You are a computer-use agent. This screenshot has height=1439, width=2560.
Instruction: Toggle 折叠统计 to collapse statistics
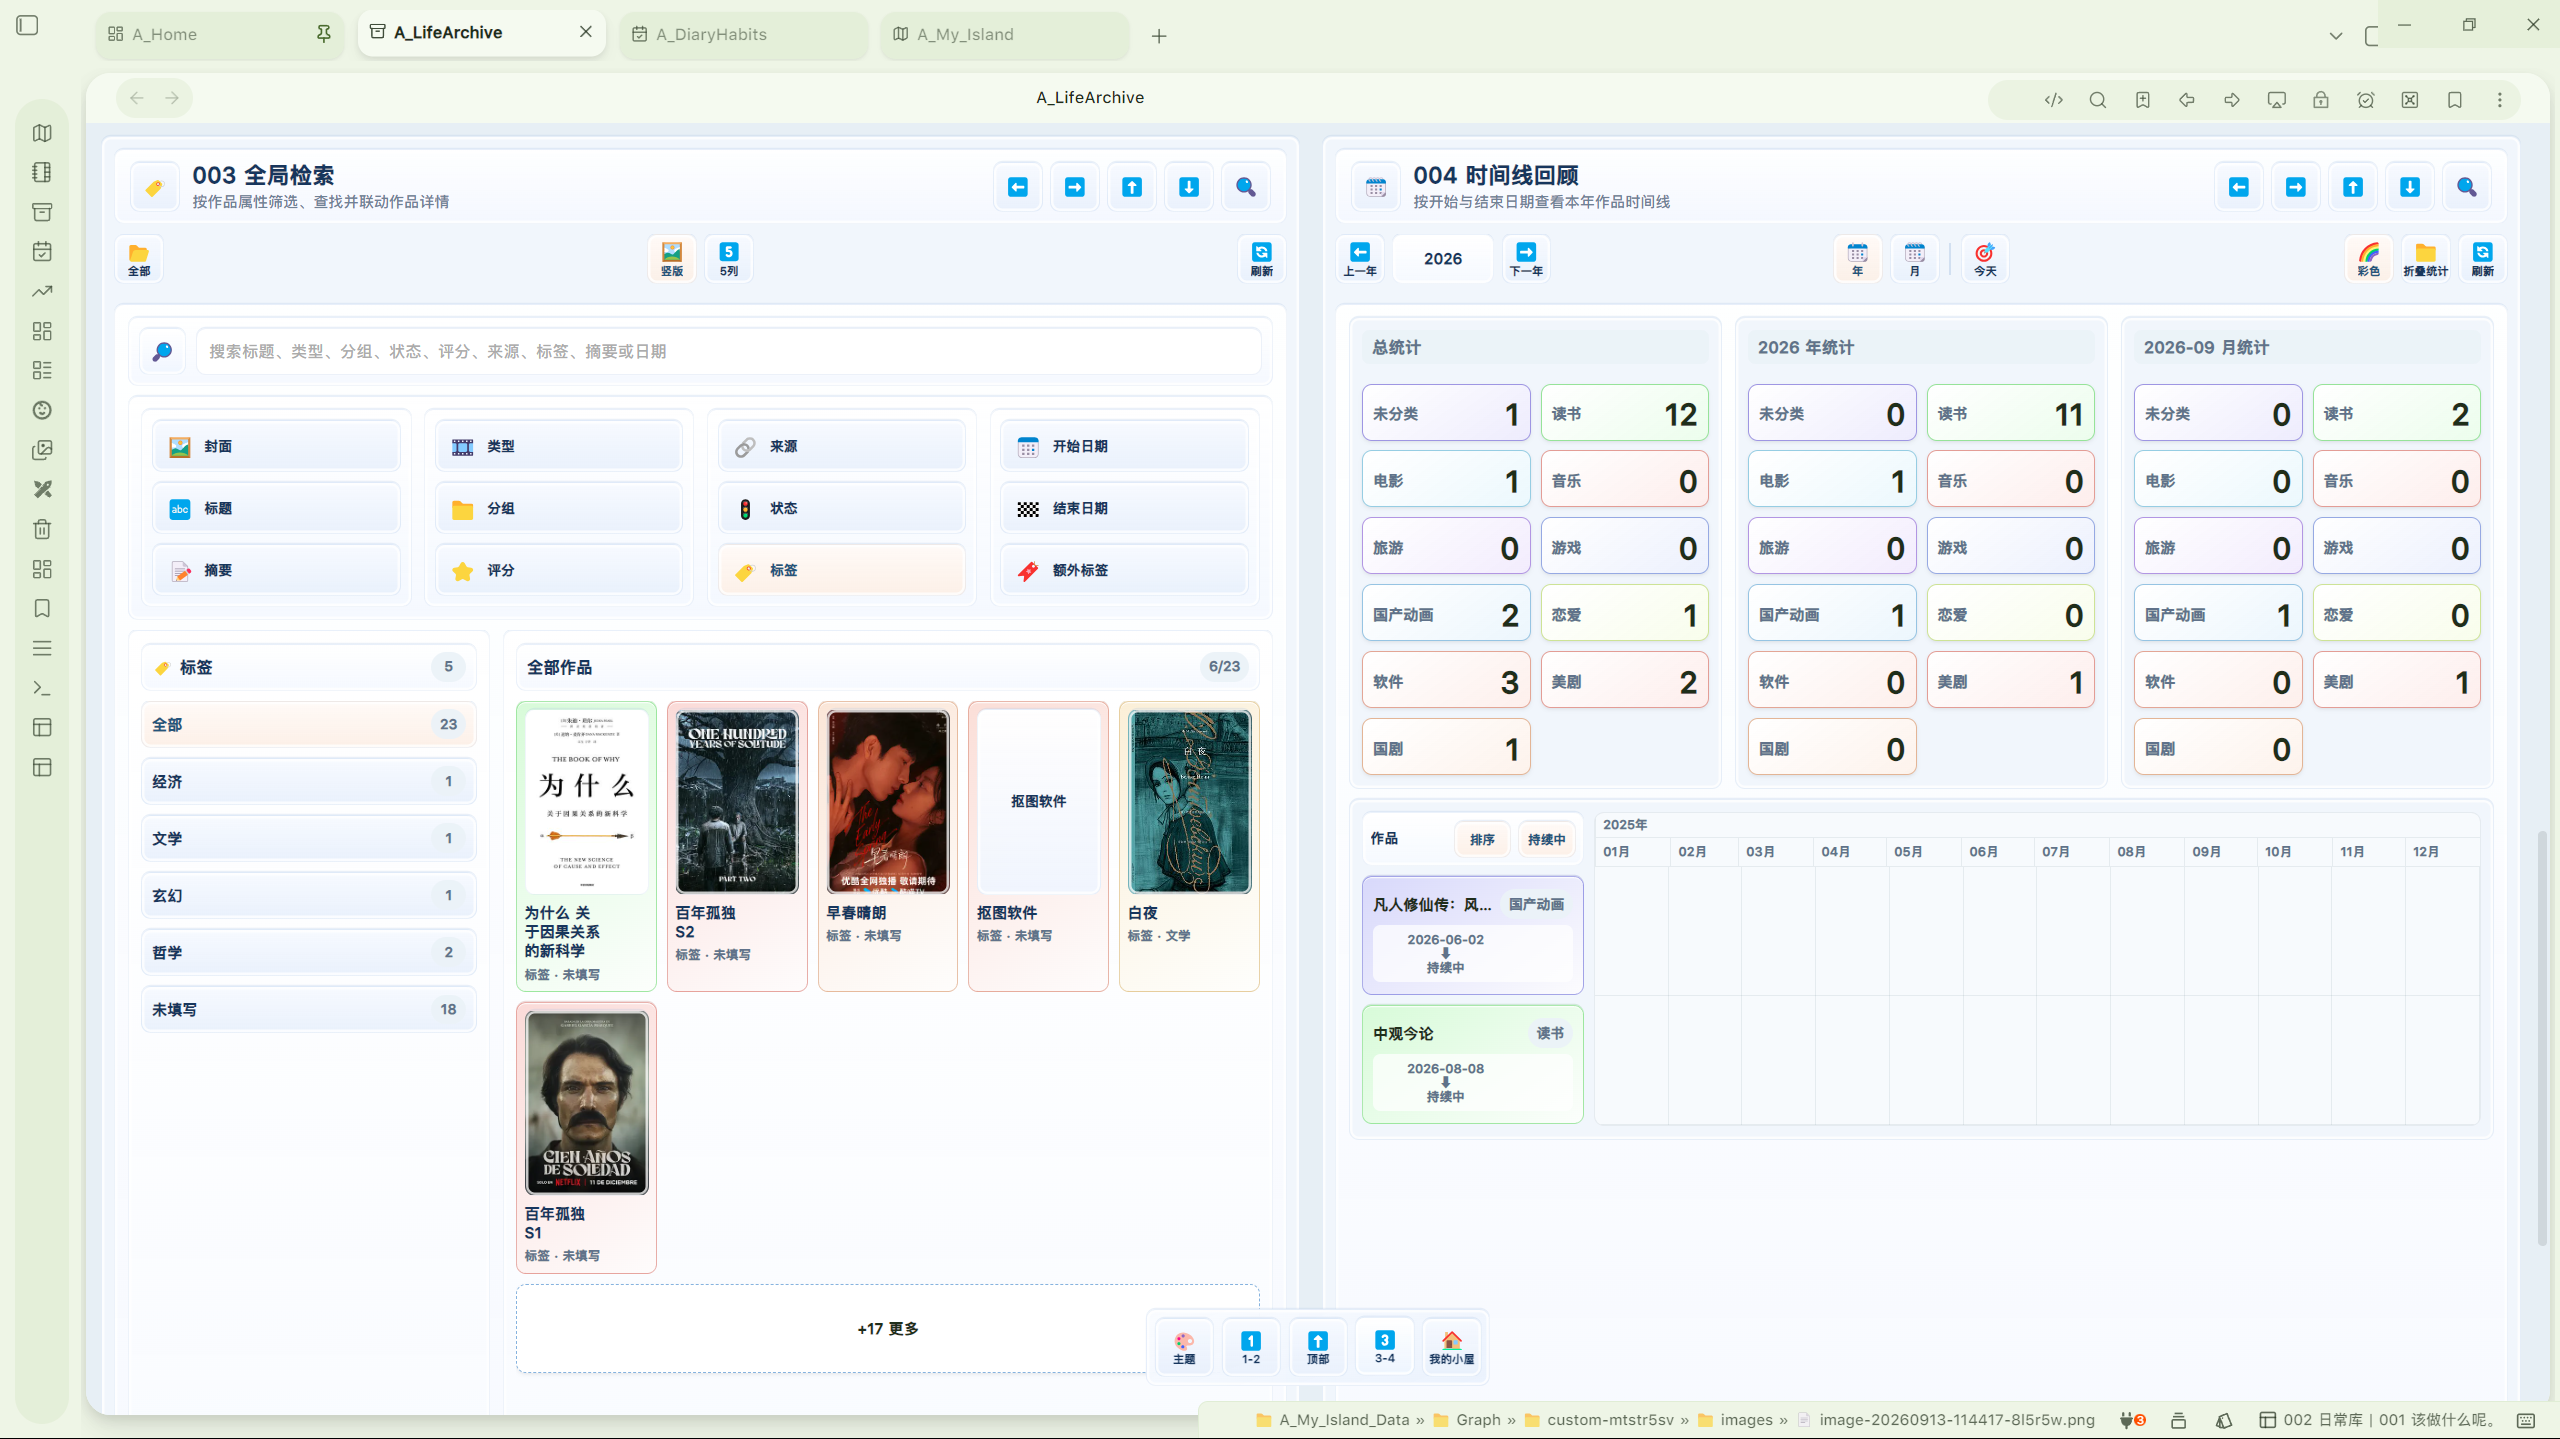click(x=2426, y=259)
